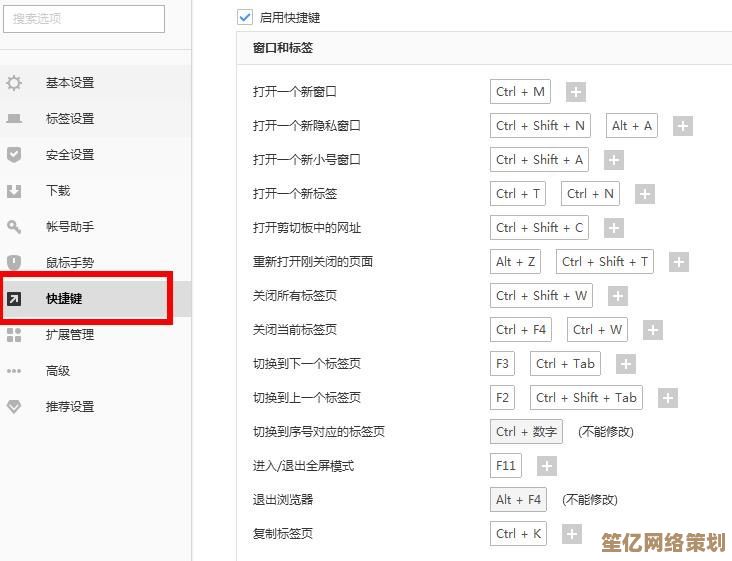Click the 帐号助手 key icon
The height and width of the screenshot is (561, 732).
pos(14,227)
